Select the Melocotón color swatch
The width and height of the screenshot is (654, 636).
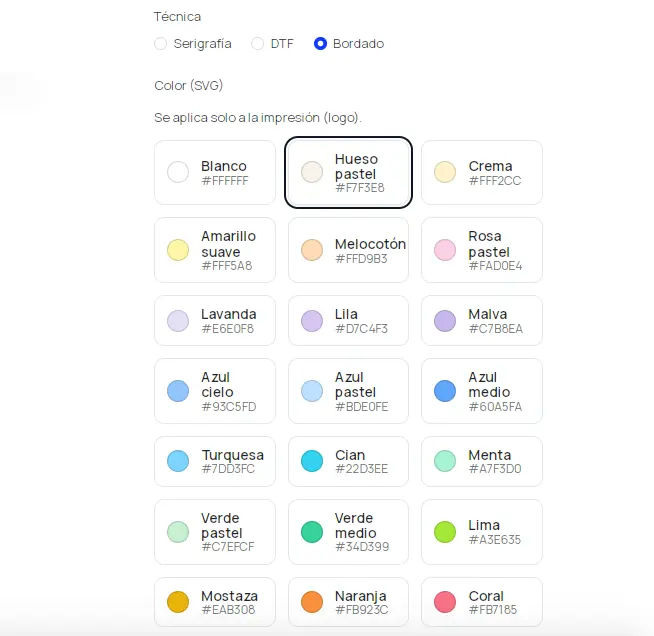pyautogui.click(x=348, y=251)
